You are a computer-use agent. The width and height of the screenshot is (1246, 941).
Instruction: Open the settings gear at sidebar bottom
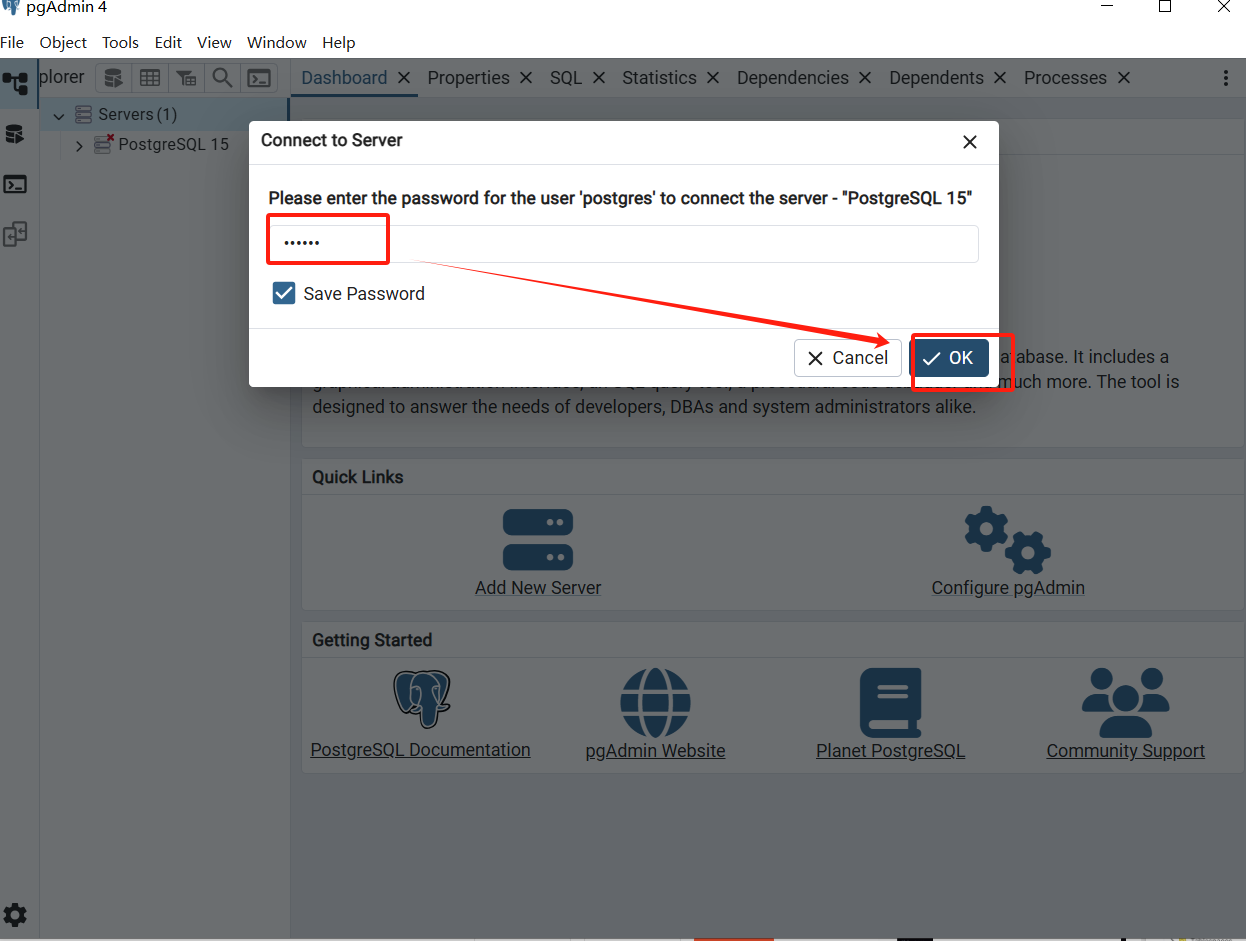15,914
